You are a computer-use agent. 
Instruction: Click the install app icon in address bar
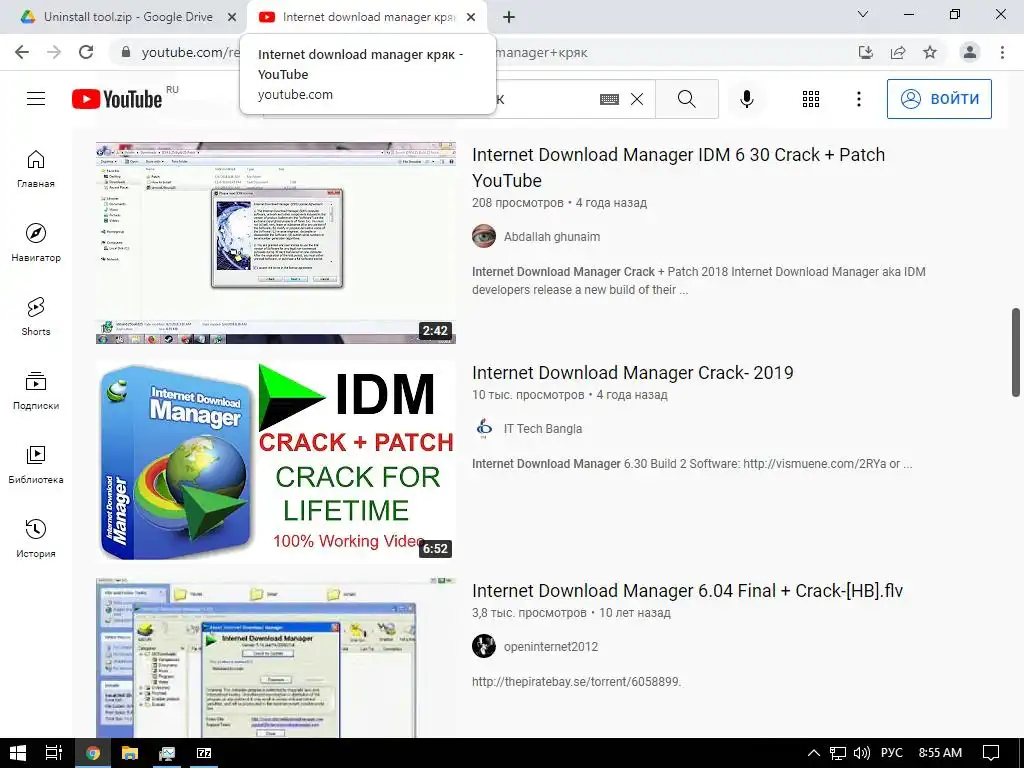[865, 52]
